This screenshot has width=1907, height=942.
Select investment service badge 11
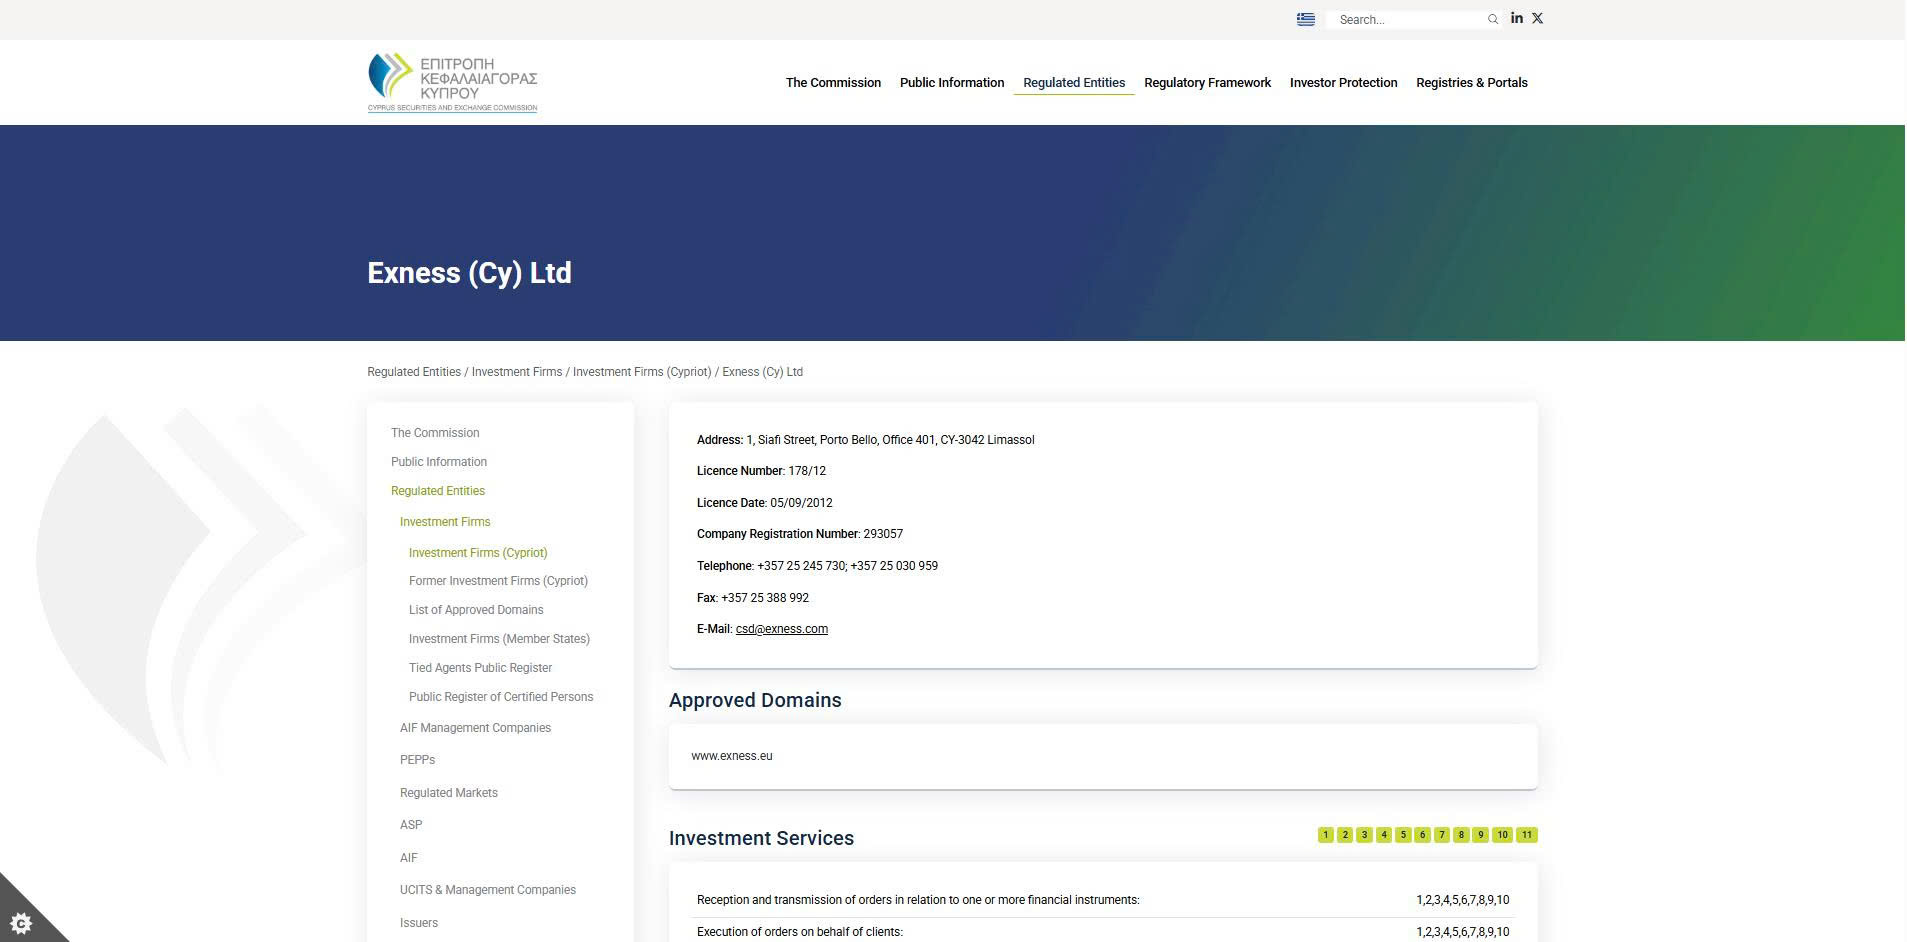tap(1527, 835)
